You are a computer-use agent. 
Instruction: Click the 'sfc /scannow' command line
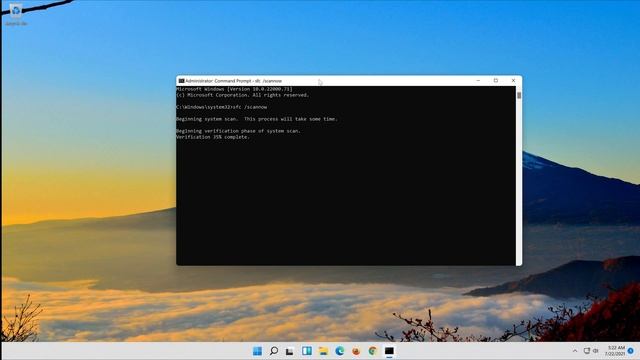[x=222, y=107]
